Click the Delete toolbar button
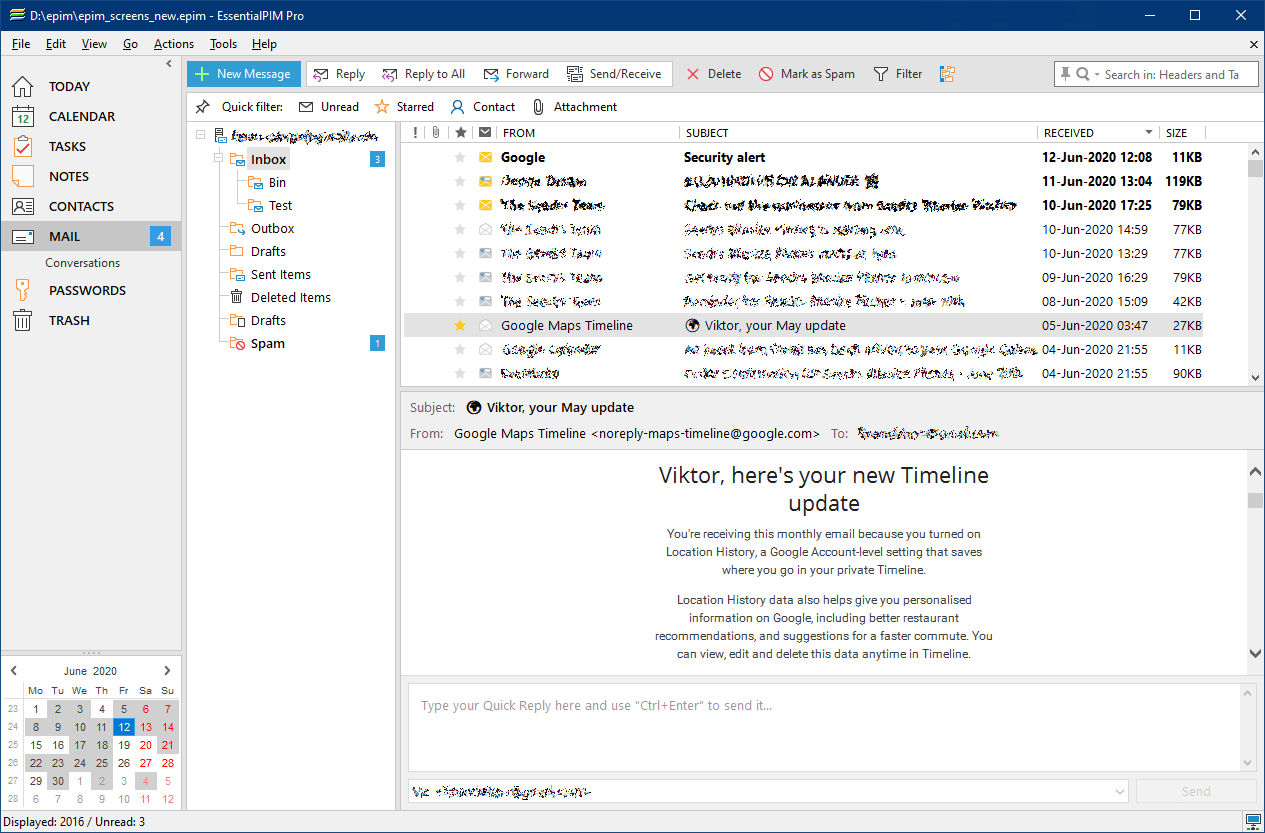1265x833 pixels. coord(714,74)
